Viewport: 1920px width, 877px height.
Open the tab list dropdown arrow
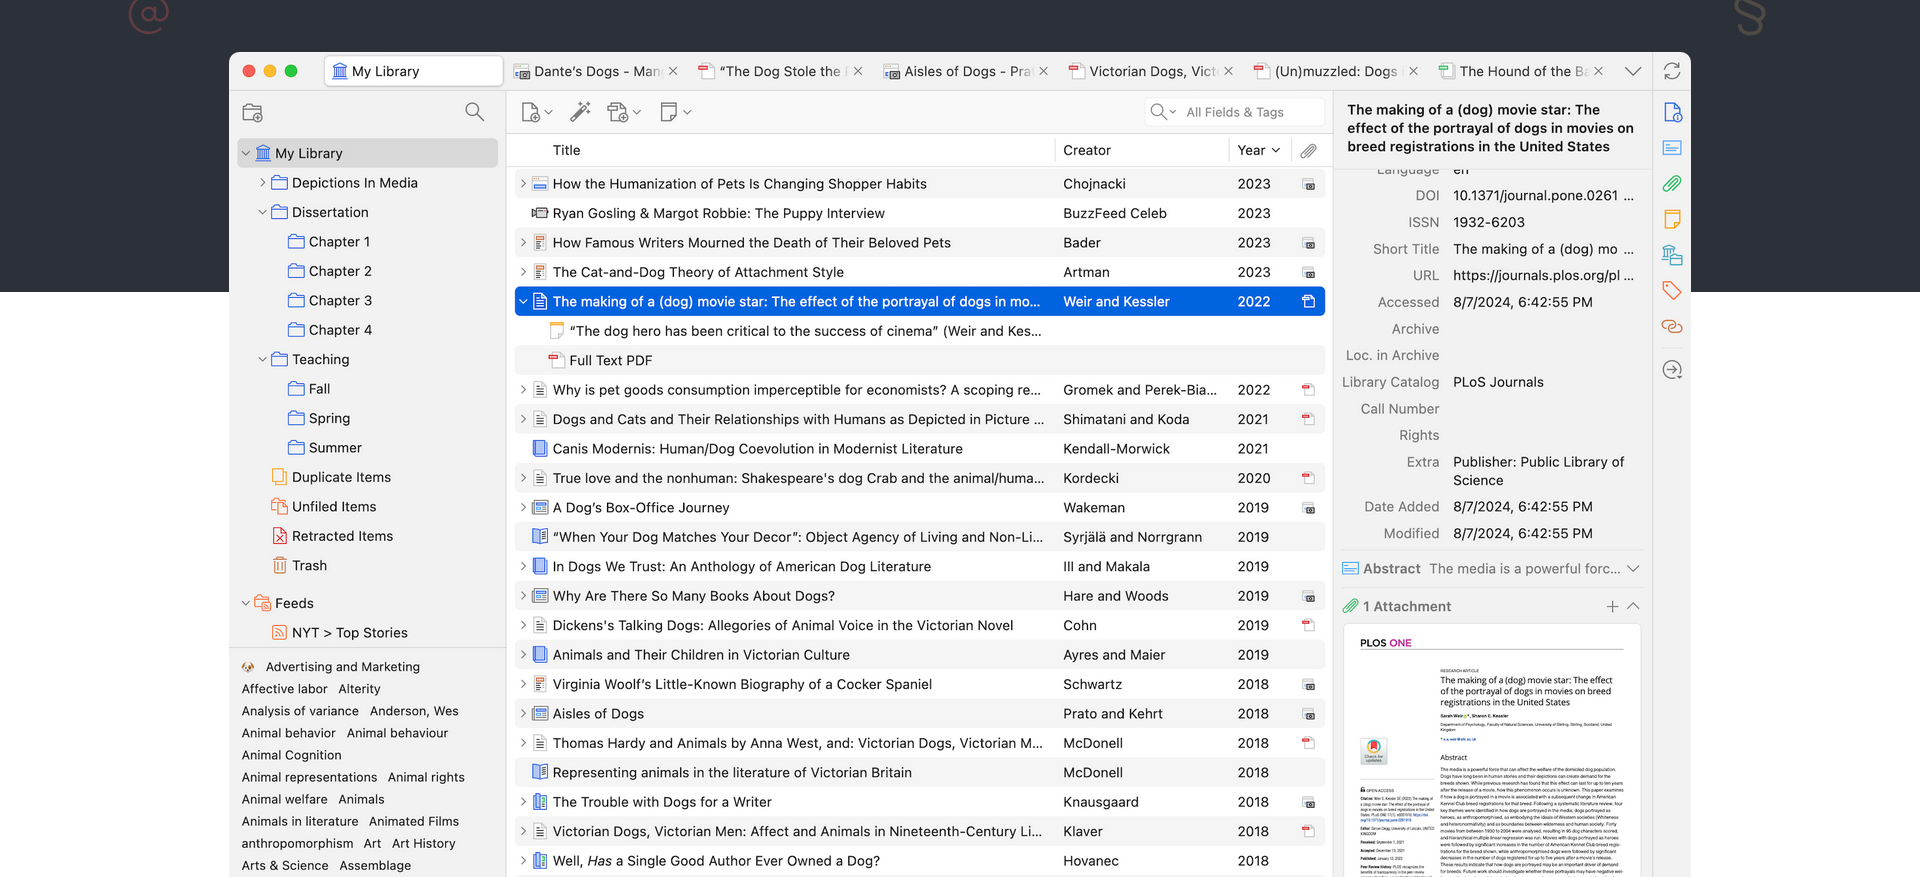[1632, 71]
